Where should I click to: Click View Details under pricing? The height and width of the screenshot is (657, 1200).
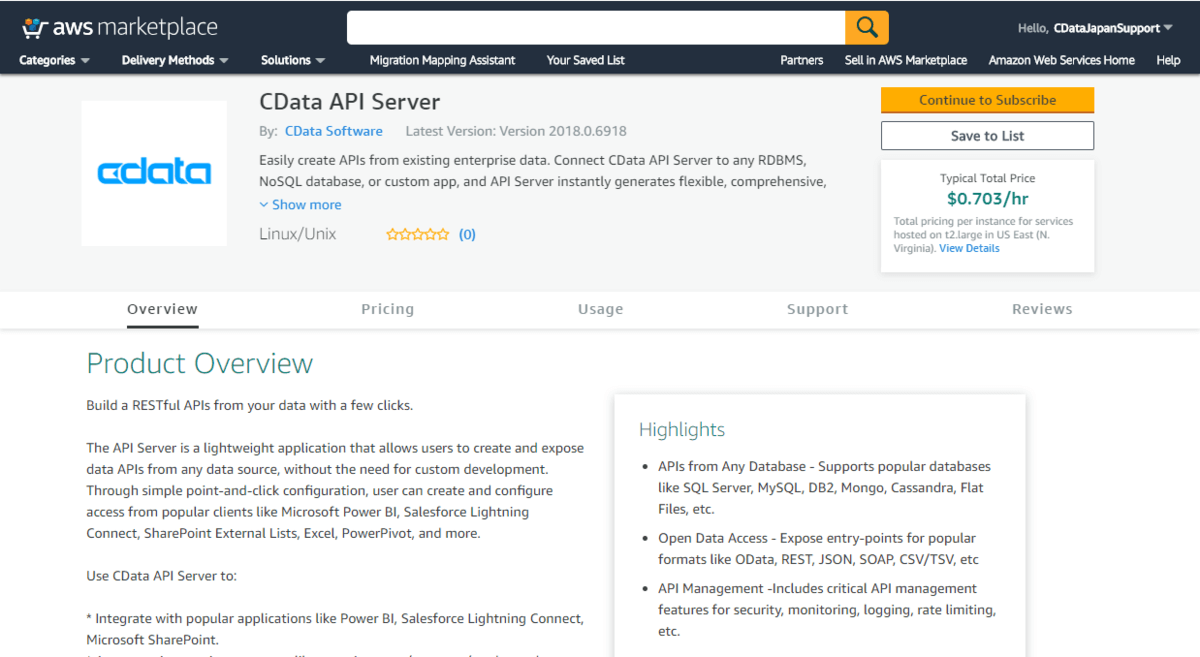point(969,248)
